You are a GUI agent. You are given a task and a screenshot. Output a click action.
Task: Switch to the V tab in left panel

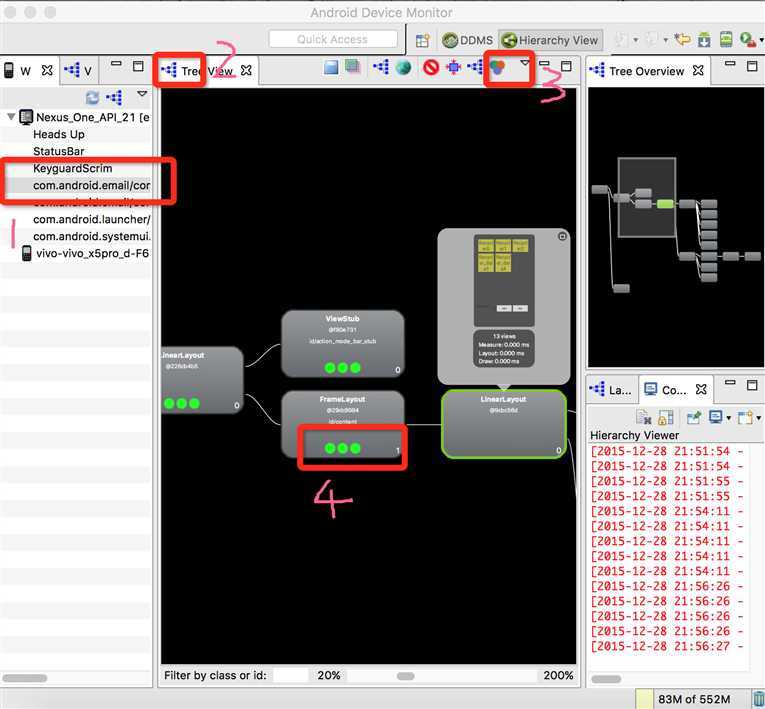point(79,71)
